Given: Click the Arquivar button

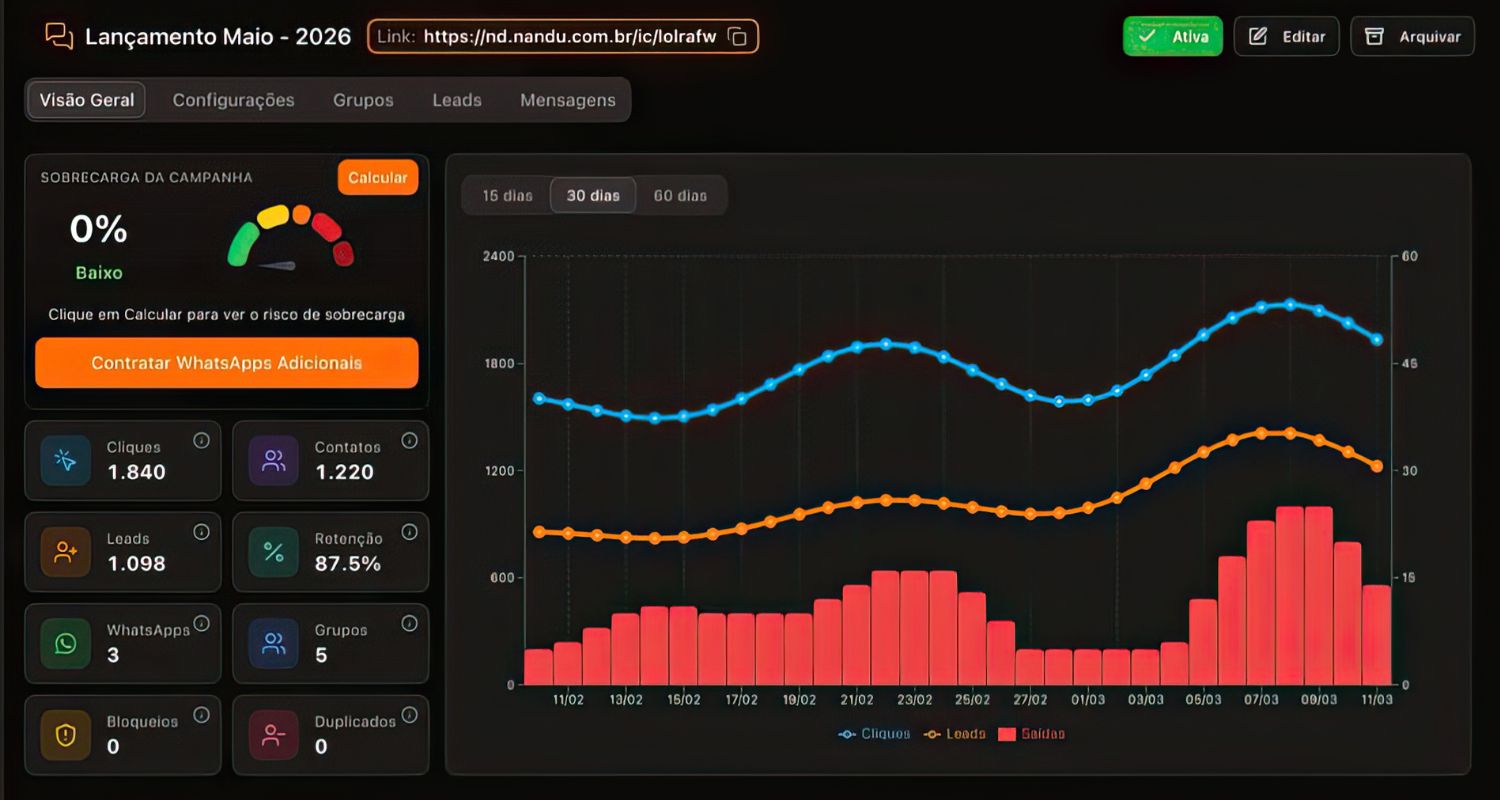Looking at the screenshot, I should (1412, 36).
